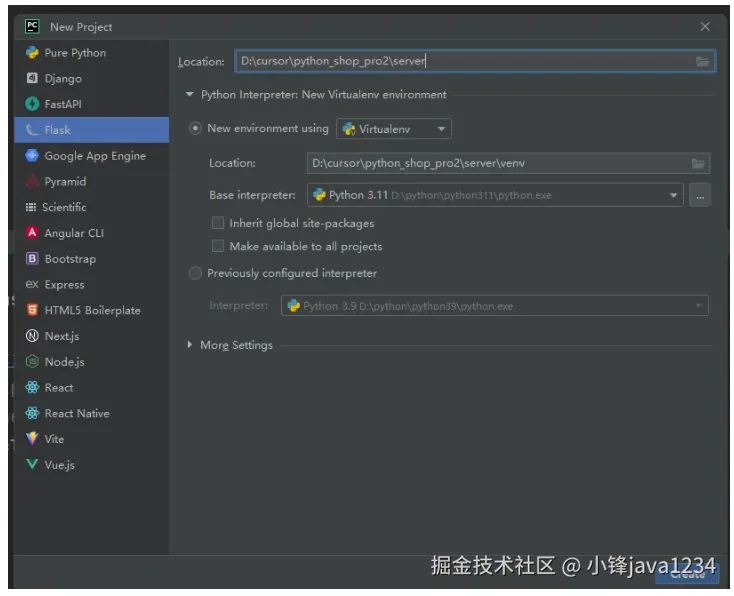Screen dimensions: 734x596
Task: Select Angular CLI project type
Action: point(92,233)
